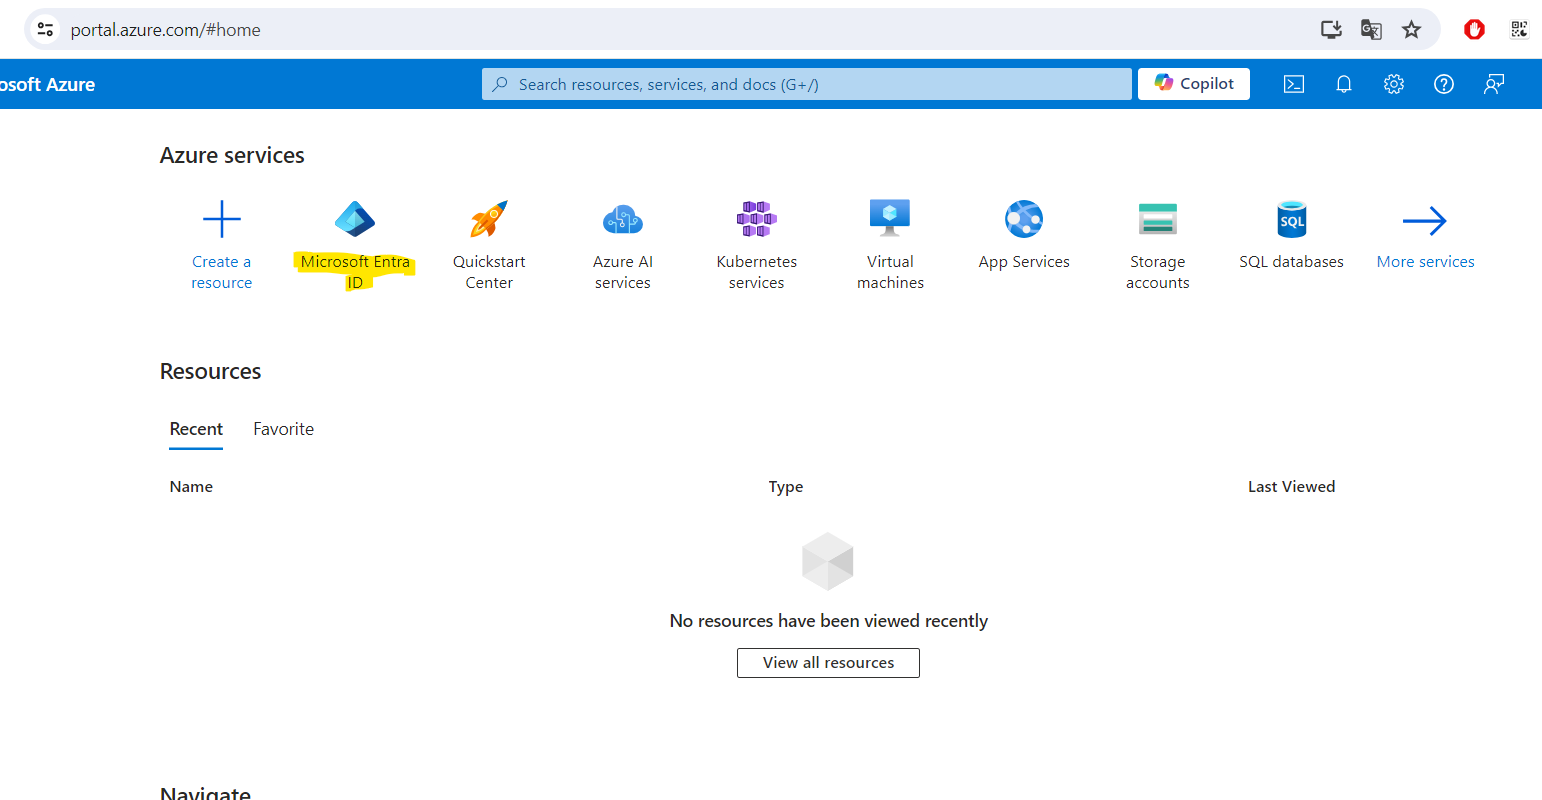Click the Kubernetes services label
The width and height of the screenshot is (1542, 800).
click(x=757, y=272)
